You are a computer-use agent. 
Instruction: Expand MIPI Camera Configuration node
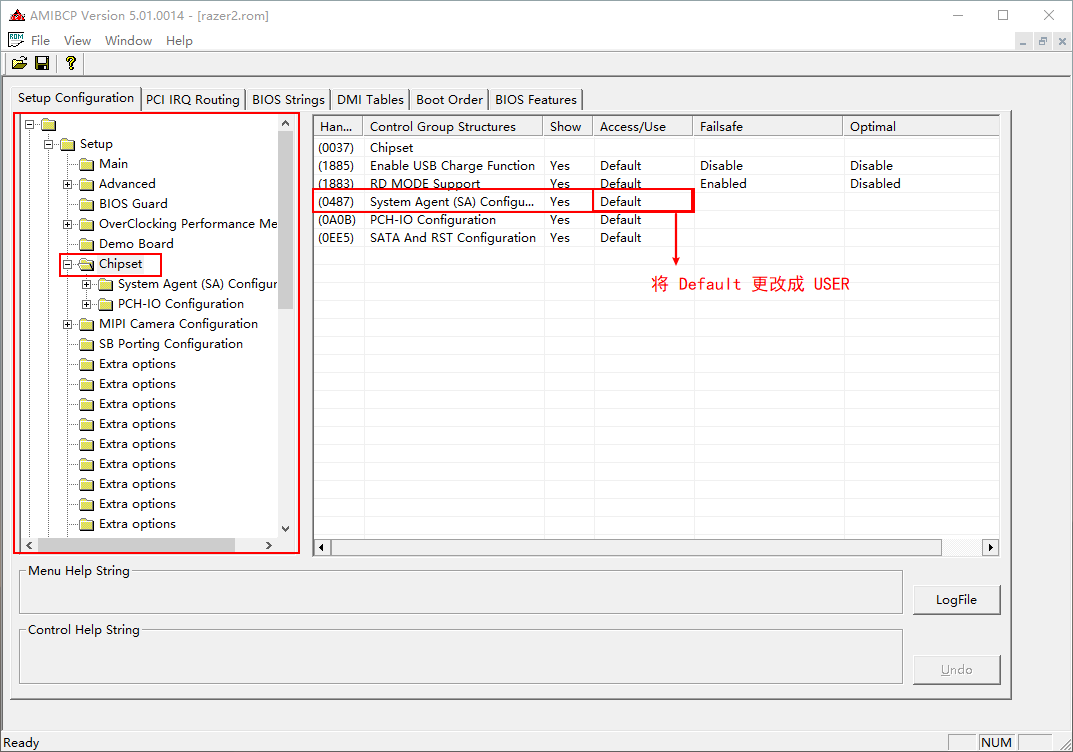pyautogui.click(x=68, y=324)
